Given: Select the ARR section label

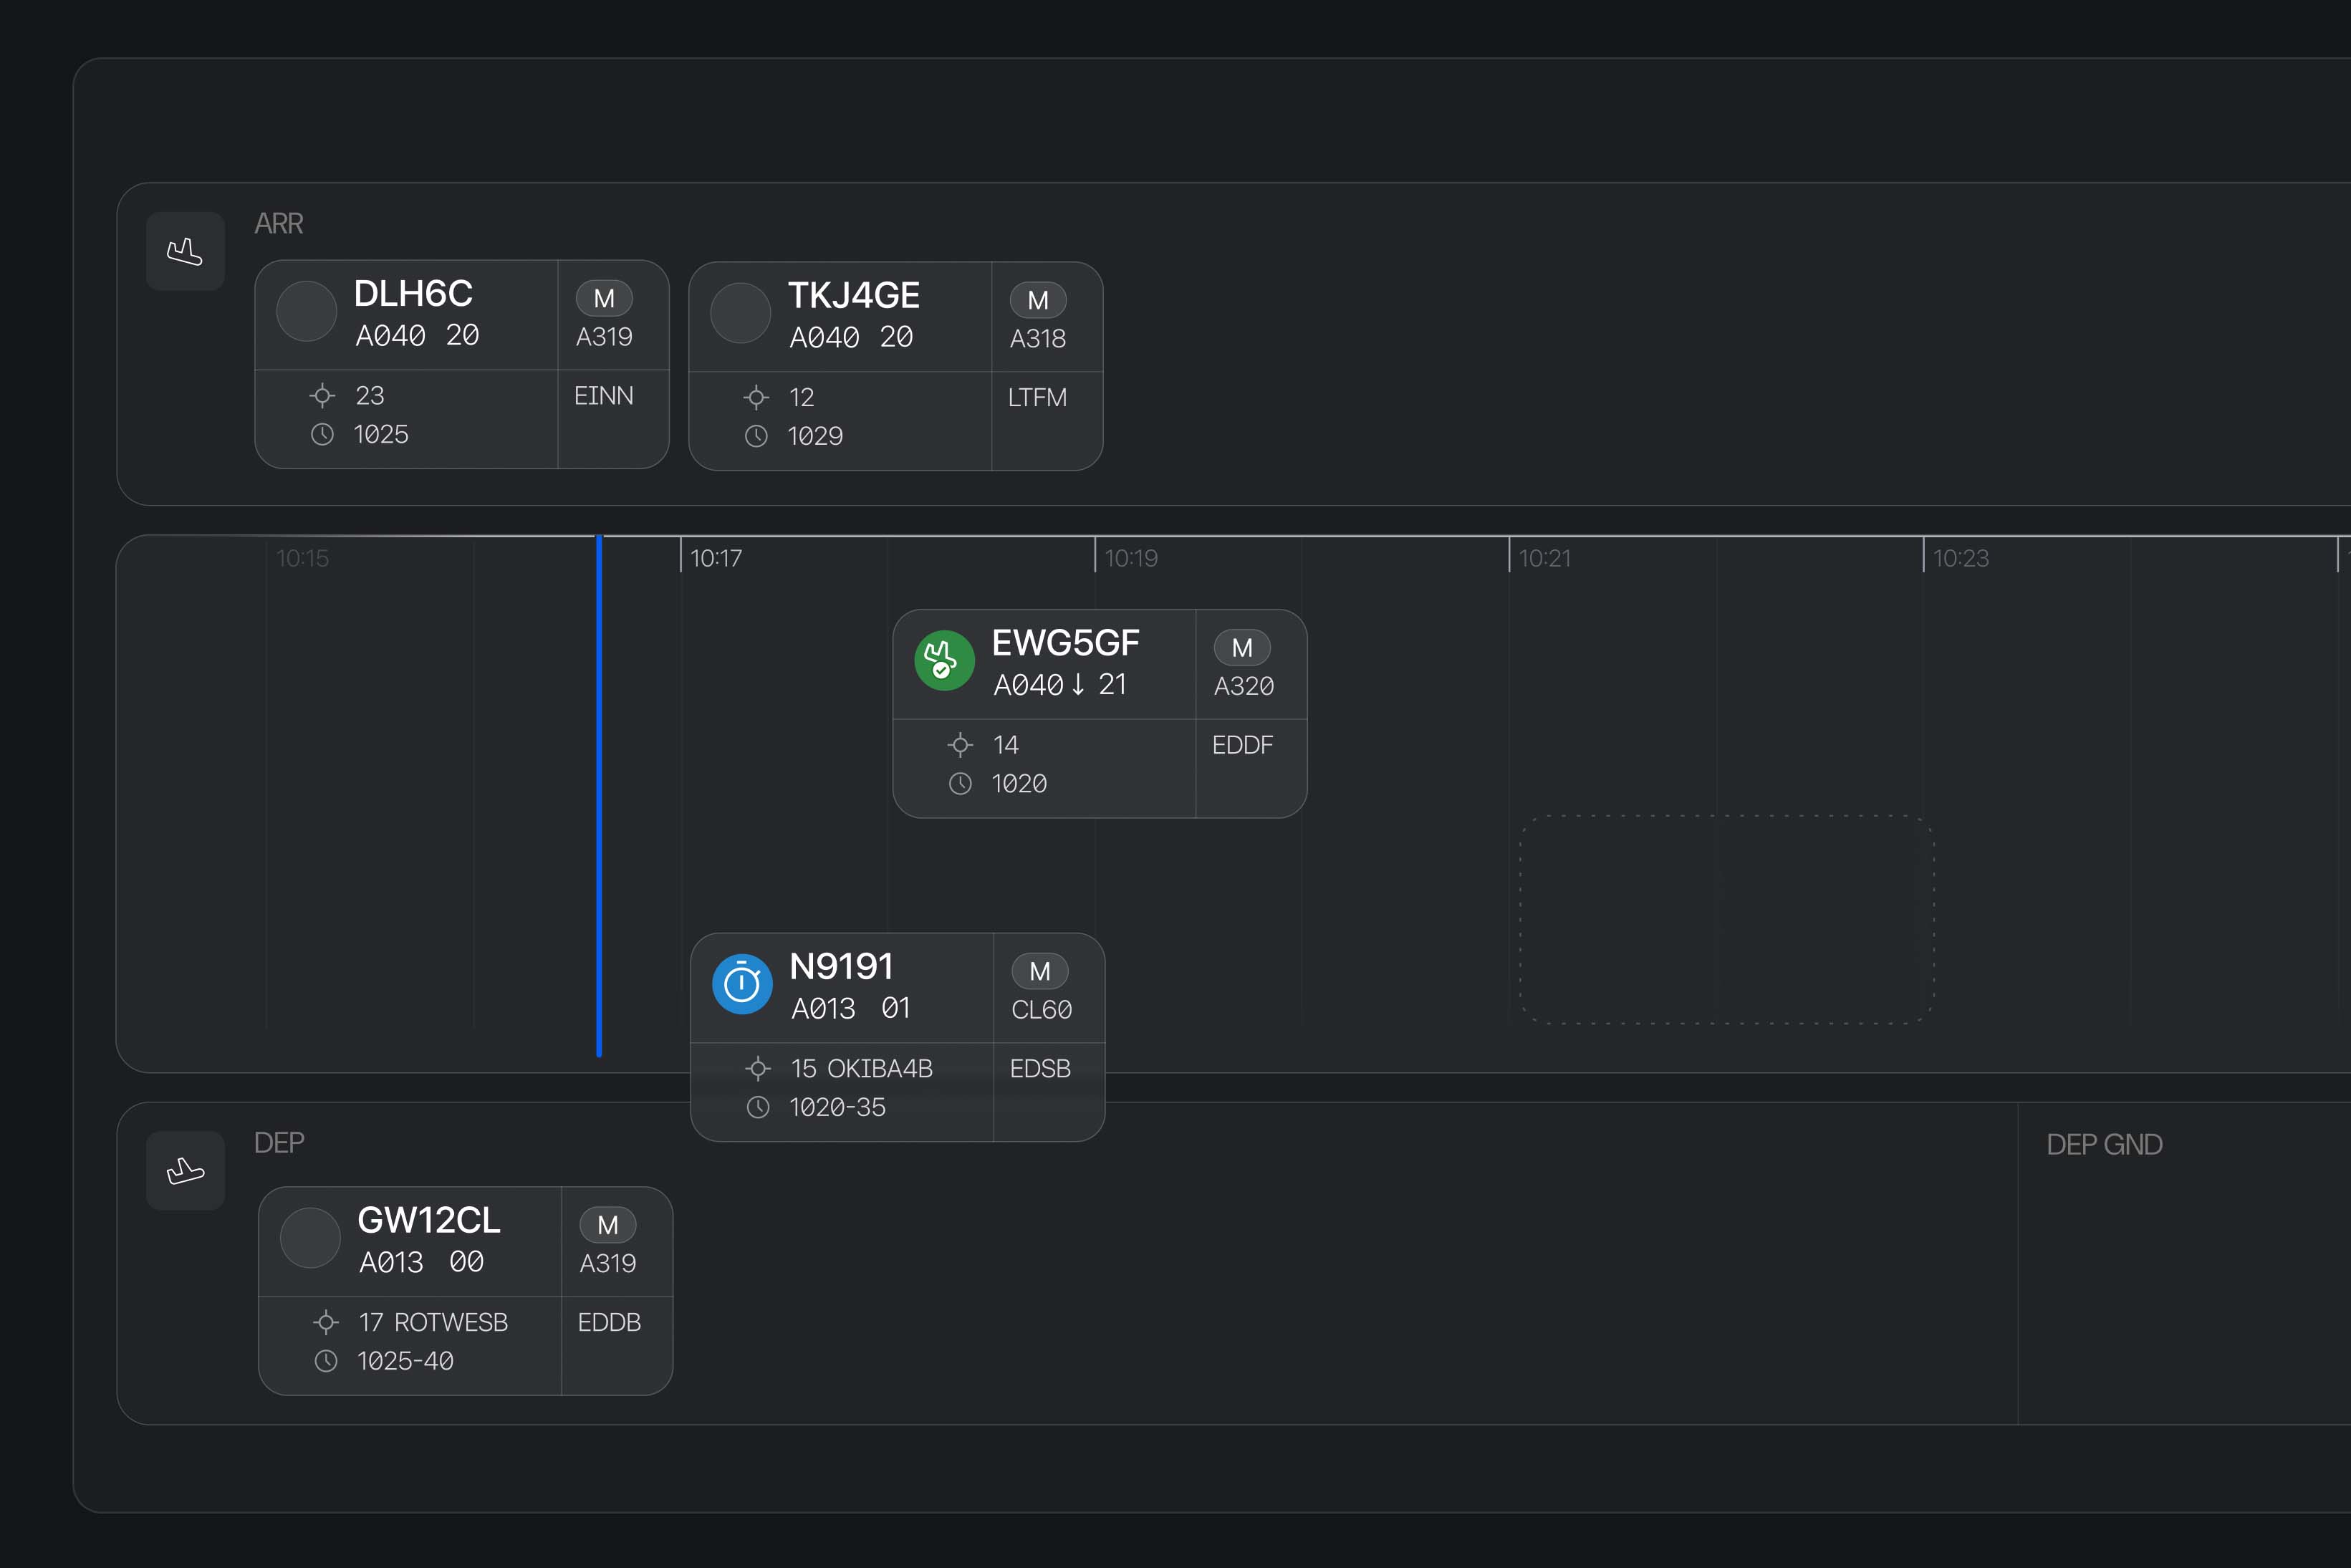Looking at the screenshot, I should coord(278,223).
